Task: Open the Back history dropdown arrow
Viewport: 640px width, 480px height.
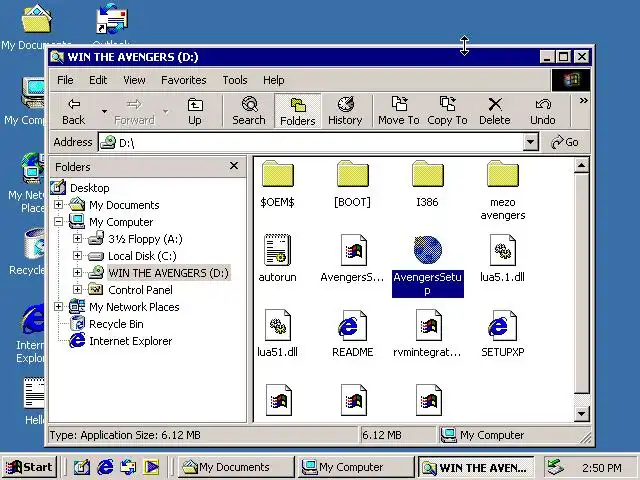Action: tap(104, 111)
